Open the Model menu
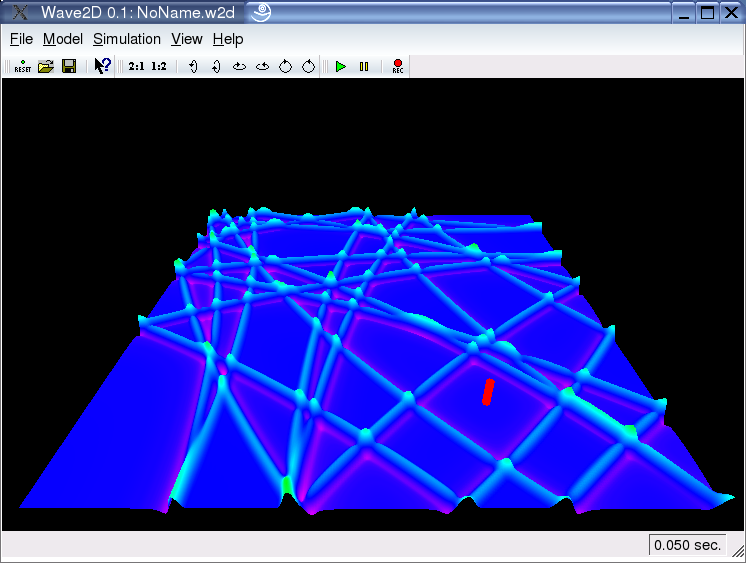The width and height of the screenshot is (746, 563). coord(62,39)
